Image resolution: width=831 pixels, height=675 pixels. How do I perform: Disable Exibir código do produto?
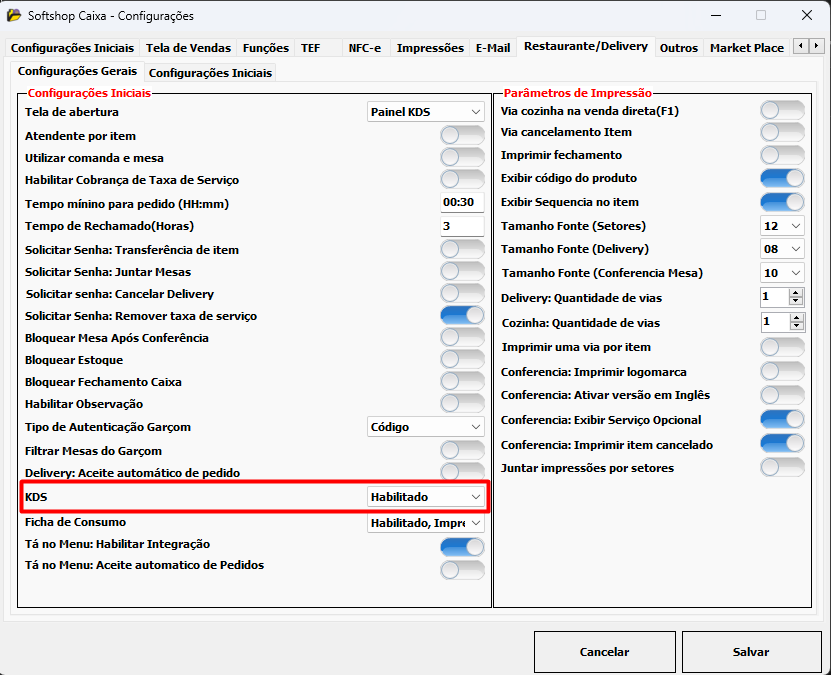[782, 178]
